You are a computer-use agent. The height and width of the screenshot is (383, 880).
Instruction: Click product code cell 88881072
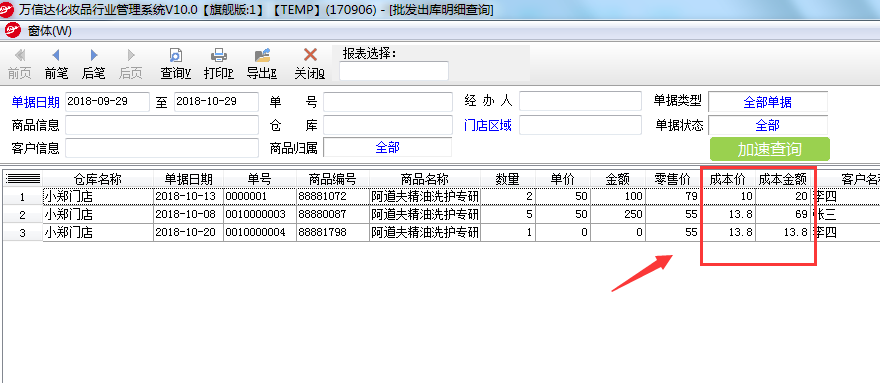click(x=333, y=197)
